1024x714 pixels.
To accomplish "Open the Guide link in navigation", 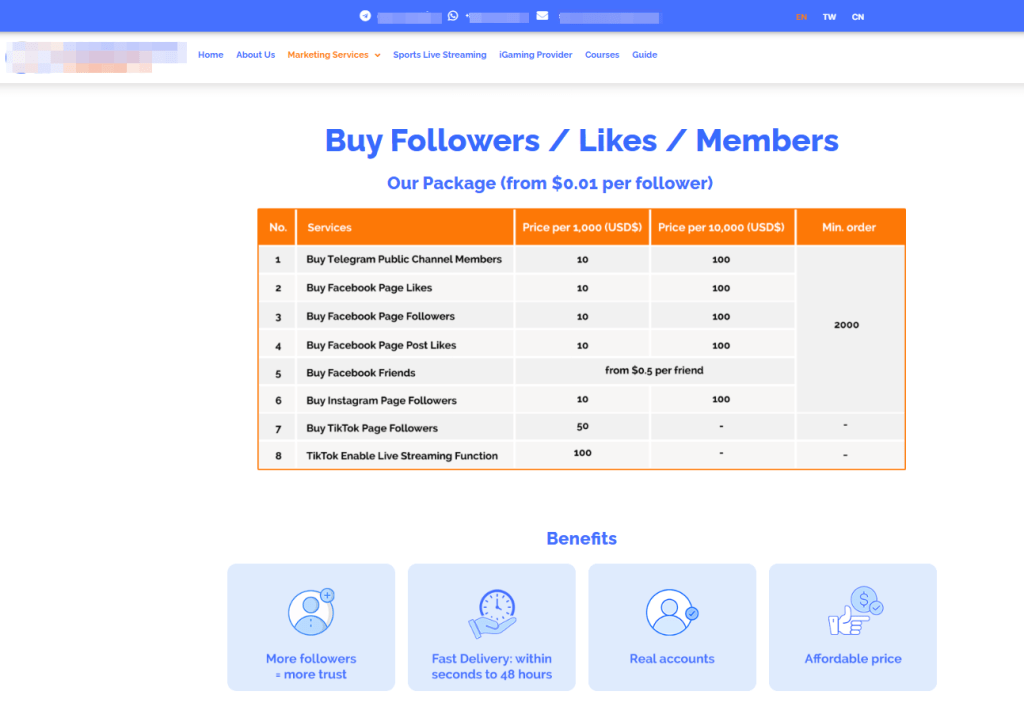I will [644, 55].
